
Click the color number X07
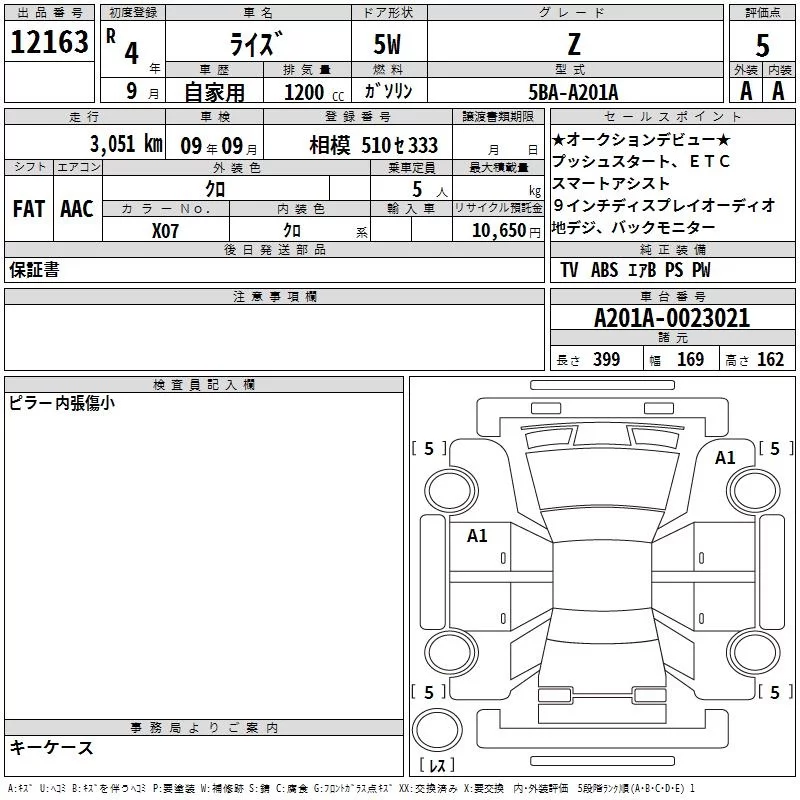(165, 229)
